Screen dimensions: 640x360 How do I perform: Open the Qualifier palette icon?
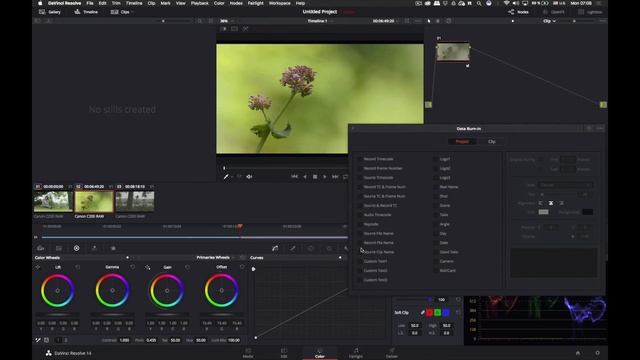pyautogui.click(x=293, y=248)
